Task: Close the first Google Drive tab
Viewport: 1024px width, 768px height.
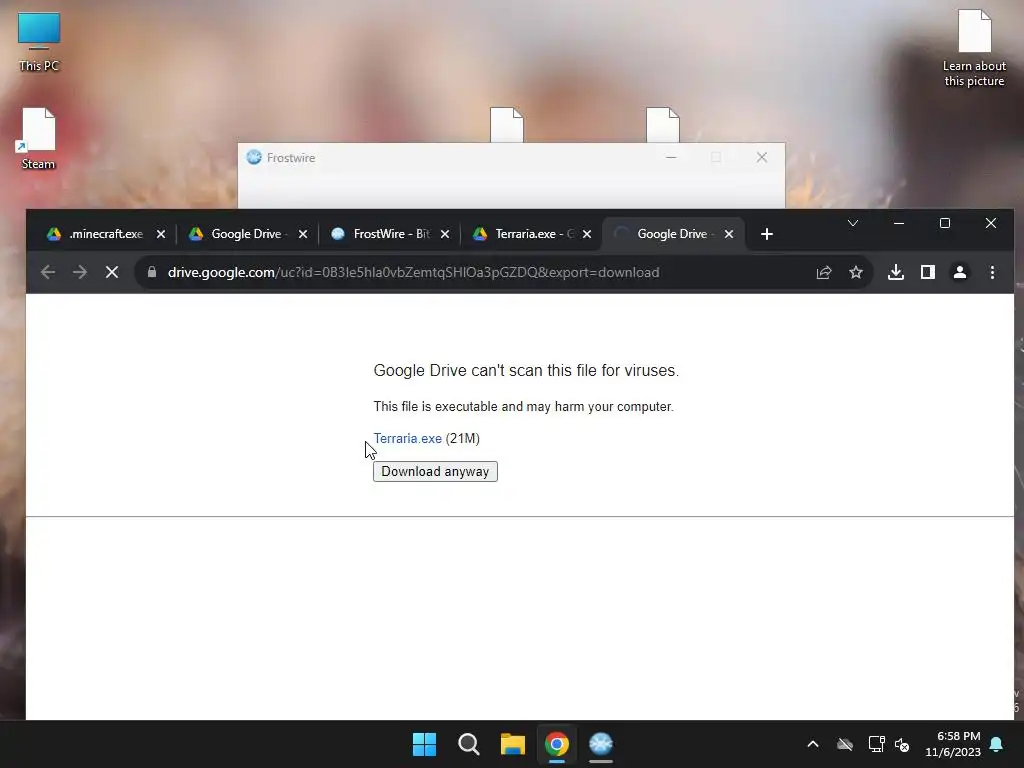Action: pos(303,234)
